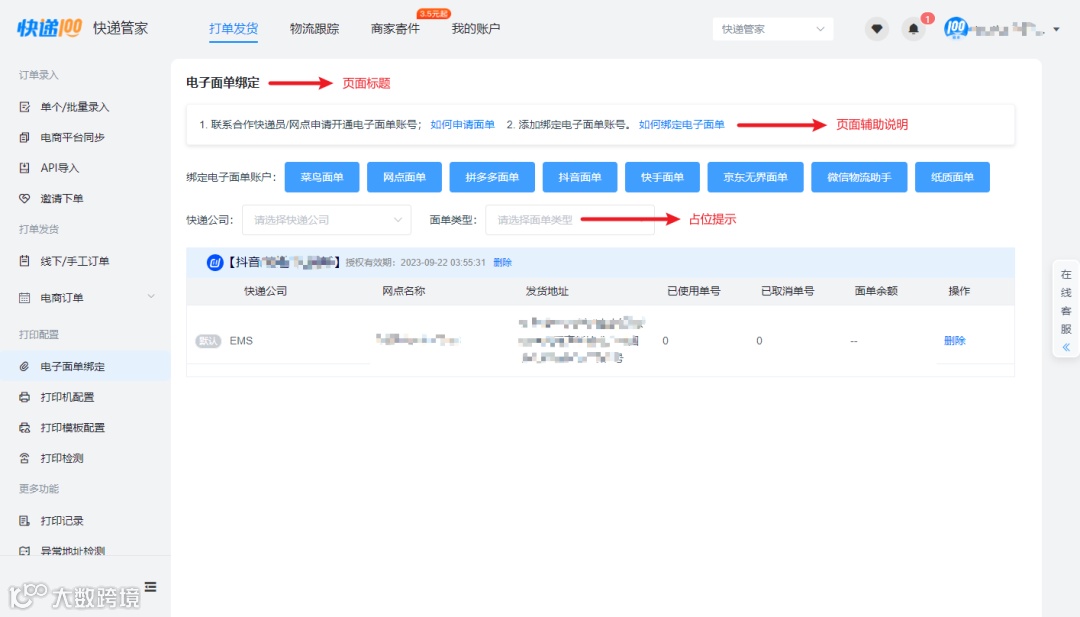
Task: Click the 电商平台同步 sidebar icon
Action: pos(25,137)
